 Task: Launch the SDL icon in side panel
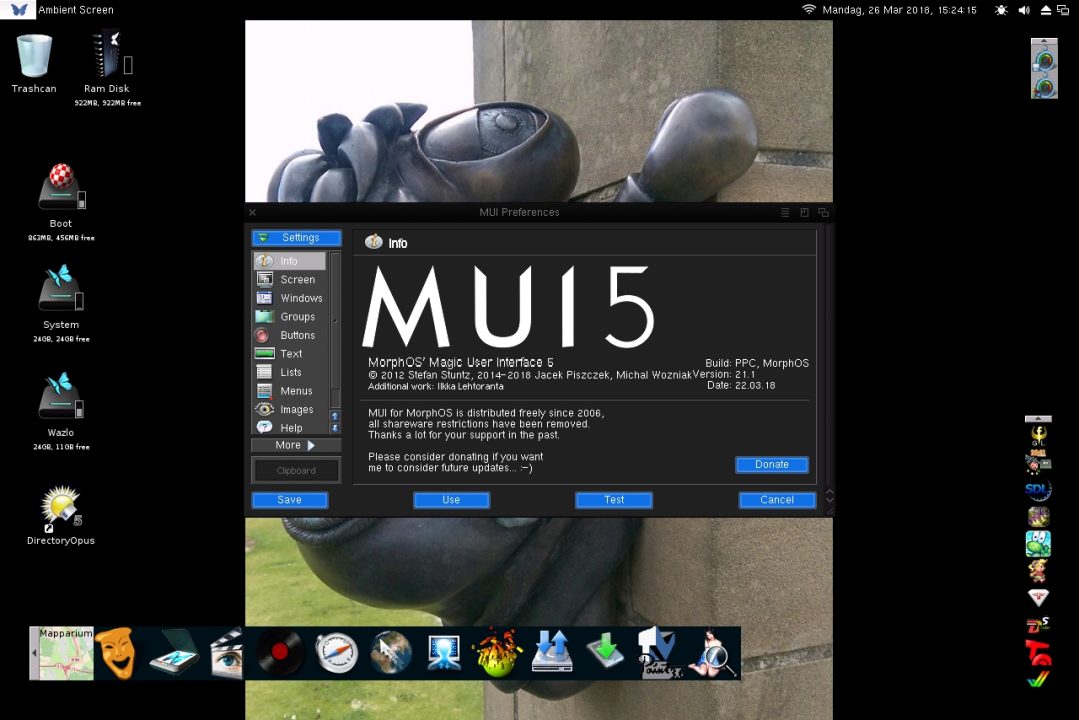pyautogui.click(x=1038, y=490)
